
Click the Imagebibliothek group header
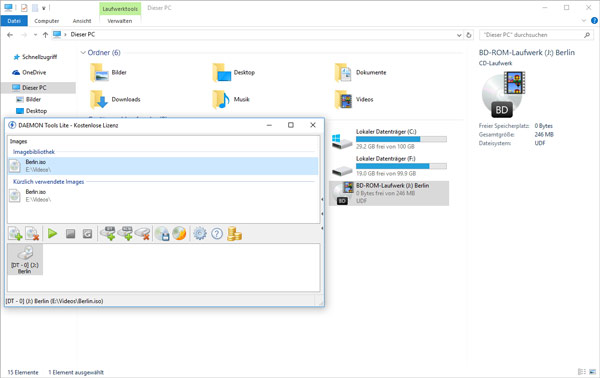point(34,152)
